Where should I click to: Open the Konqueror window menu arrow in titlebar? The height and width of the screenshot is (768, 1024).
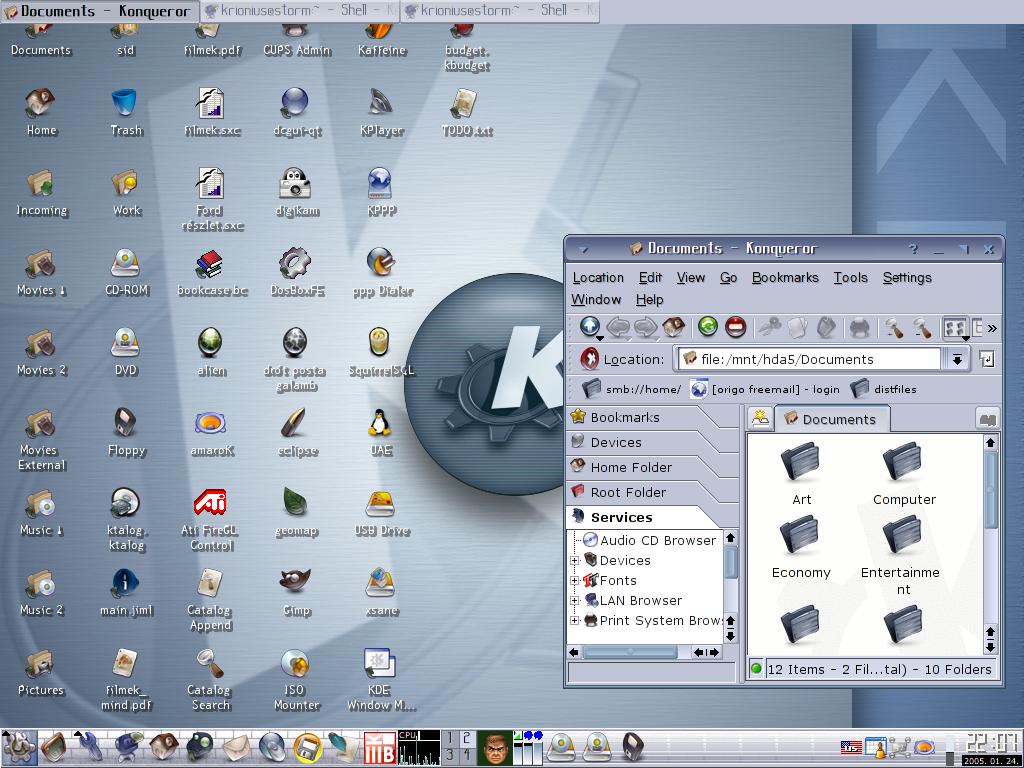584,249
